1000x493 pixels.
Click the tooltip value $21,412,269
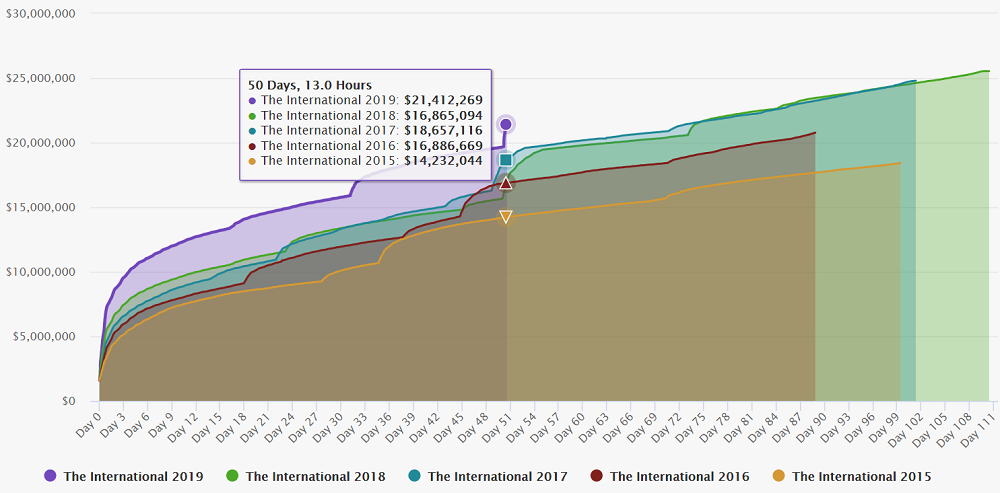443,100
